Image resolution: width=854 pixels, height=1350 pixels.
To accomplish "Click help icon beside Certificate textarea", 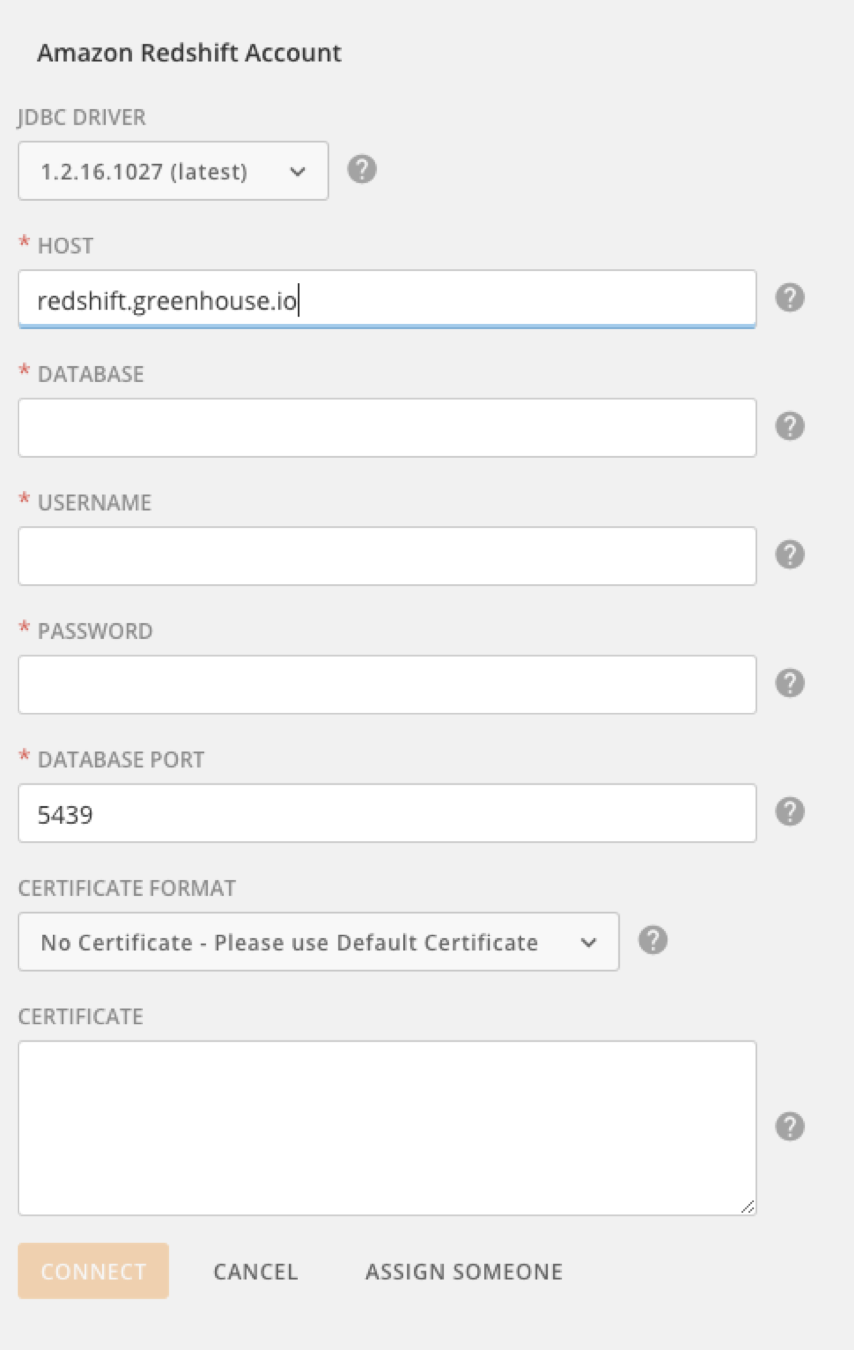I will pyautogui.click(x=790, y=1127).
